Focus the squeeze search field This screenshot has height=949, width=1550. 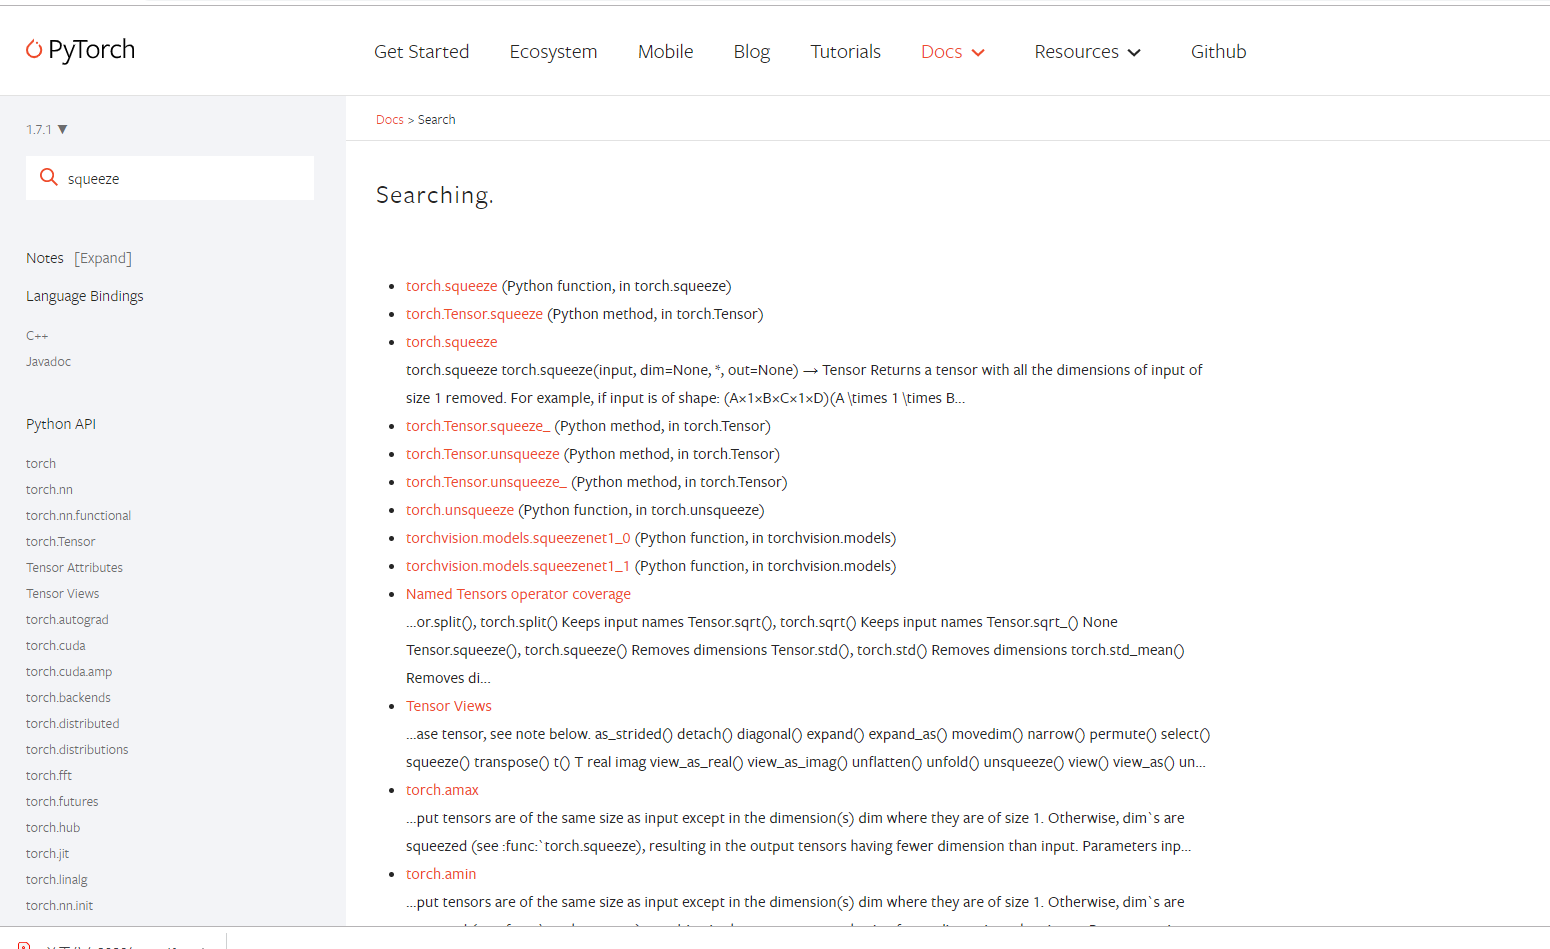[x=170, y=178]
